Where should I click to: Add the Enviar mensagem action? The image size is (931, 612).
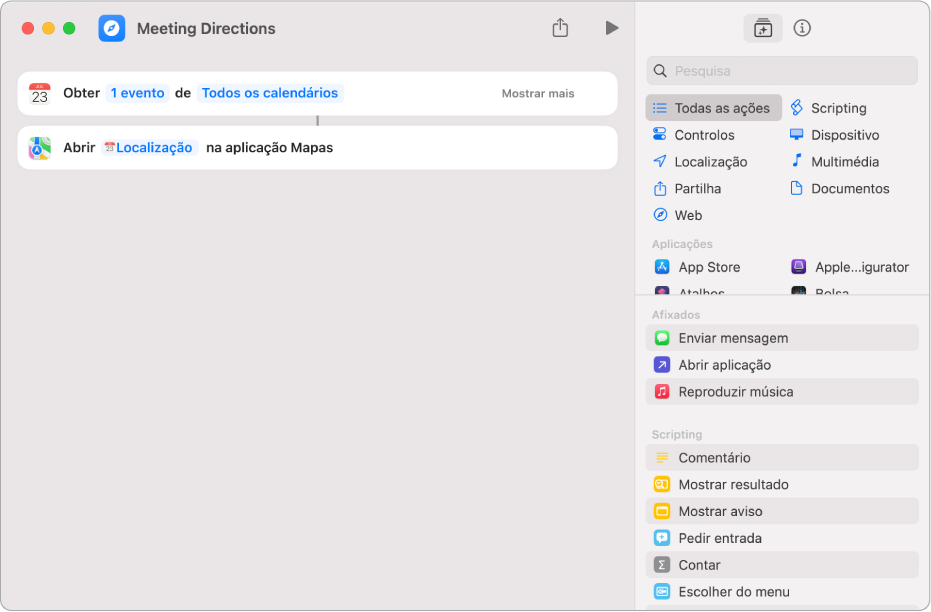781,338
